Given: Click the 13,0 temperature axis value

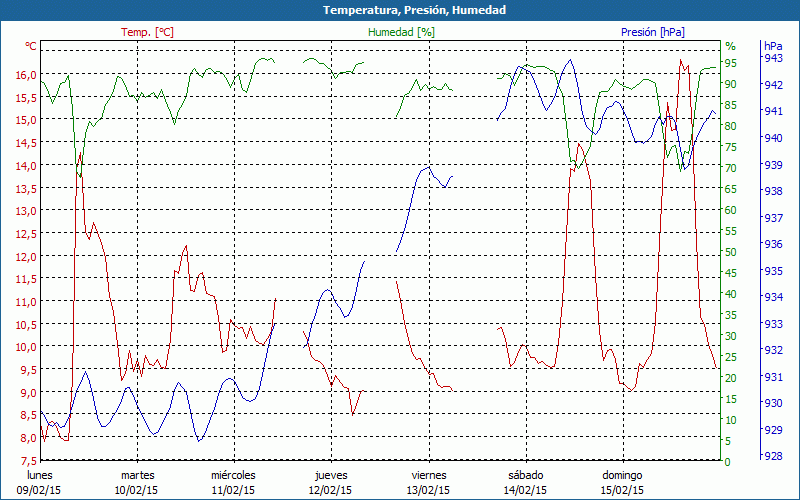Looking at the screenshot, I should [x=26, y=211].
